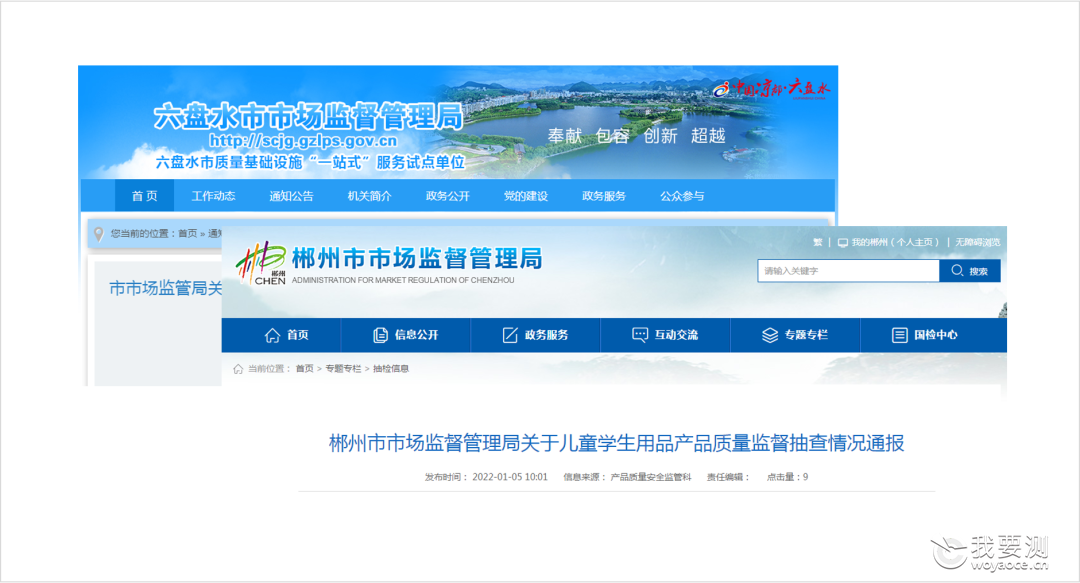Select 国检中心 text in Chenzhou navigation
1080x583 pixels.
point(936,335)
